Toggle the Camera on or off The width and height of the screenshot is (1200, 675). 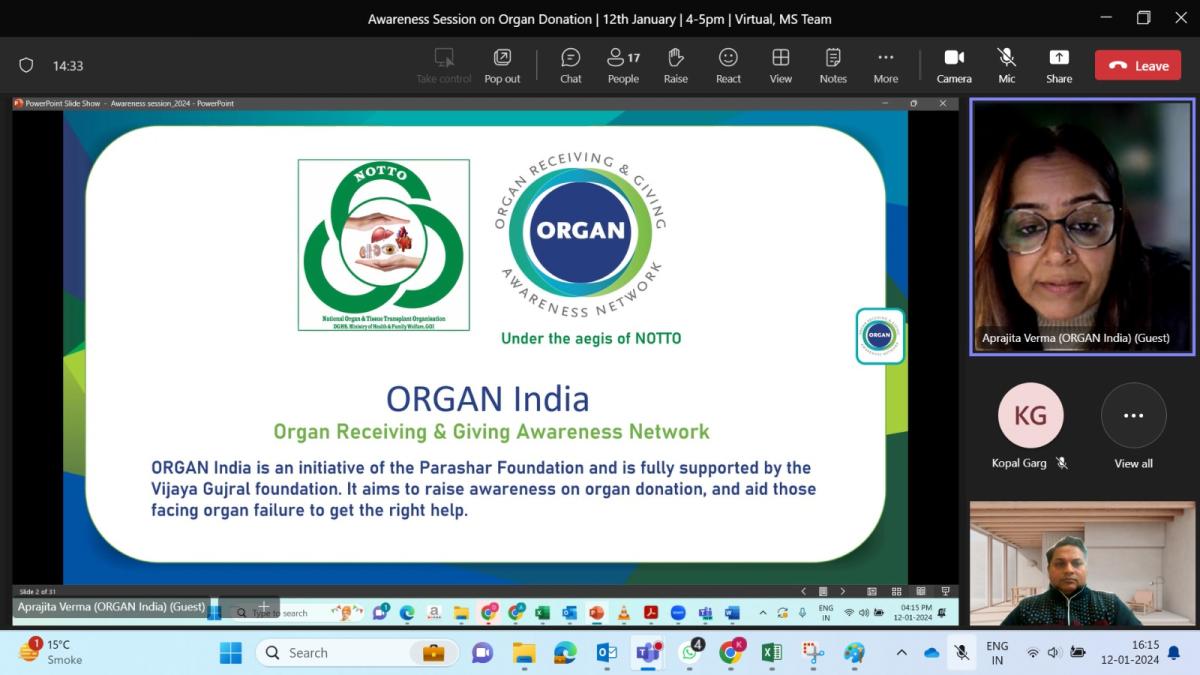coord(954,65)
